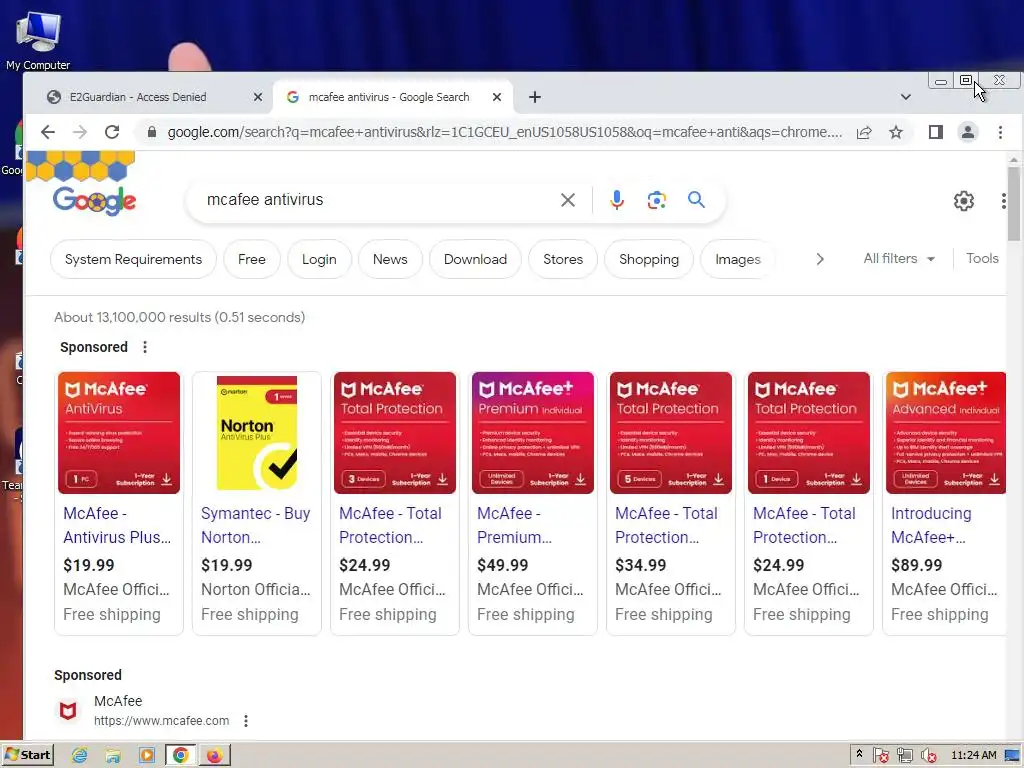1024x768 pixels.
Task: Open Internet Explorer from the taskbar
Action: click(80, 756)
